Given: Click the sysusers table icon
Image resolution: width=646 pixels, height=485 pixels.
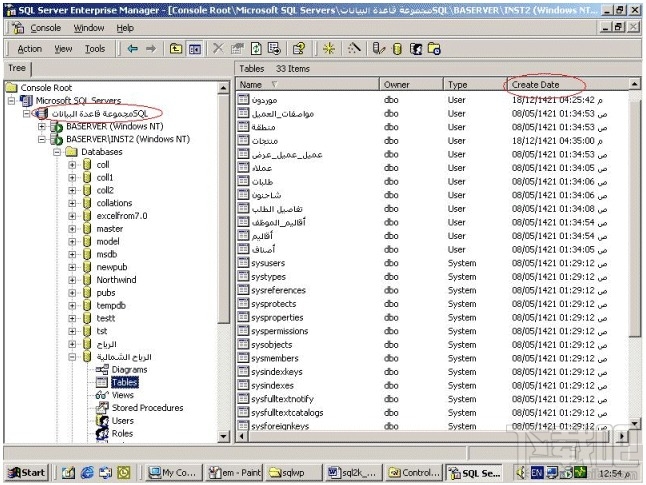Looking at the screenshot, I should tap(243, 262).
